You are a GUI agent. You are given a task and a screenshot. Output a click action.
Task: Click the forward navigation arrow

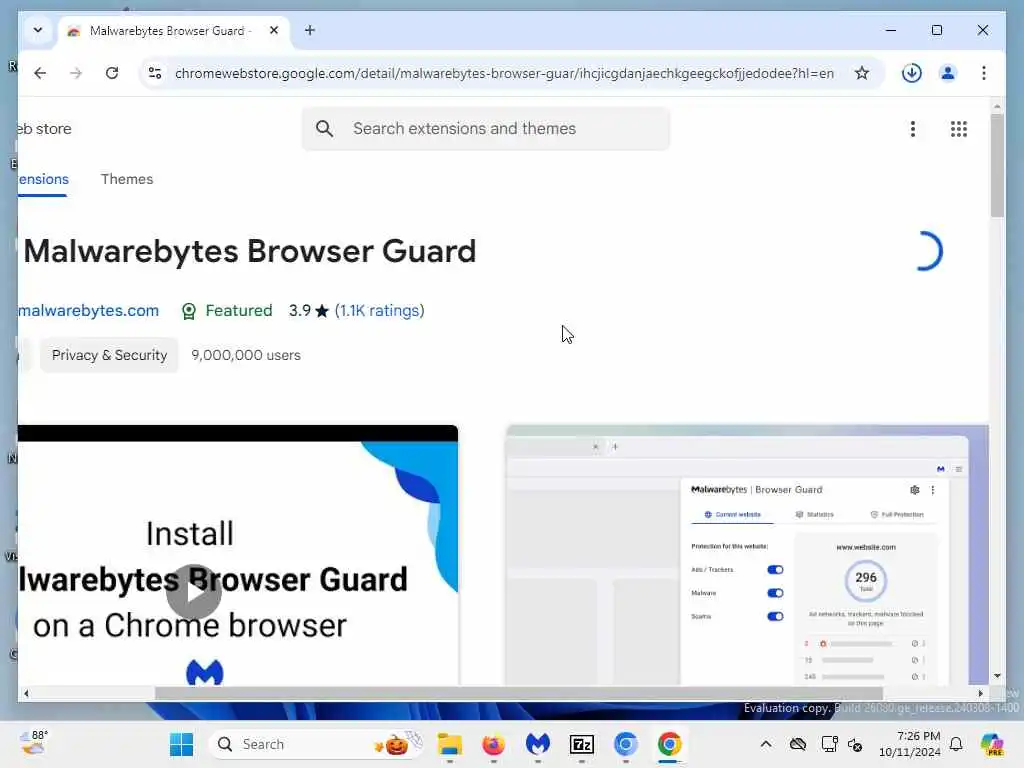click(76, 73)
